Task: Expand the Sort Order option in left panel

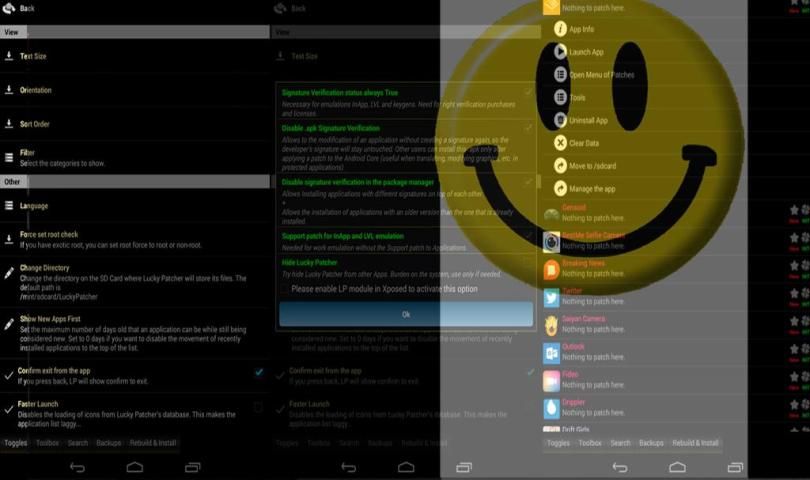Action: [x=34, y=124]
